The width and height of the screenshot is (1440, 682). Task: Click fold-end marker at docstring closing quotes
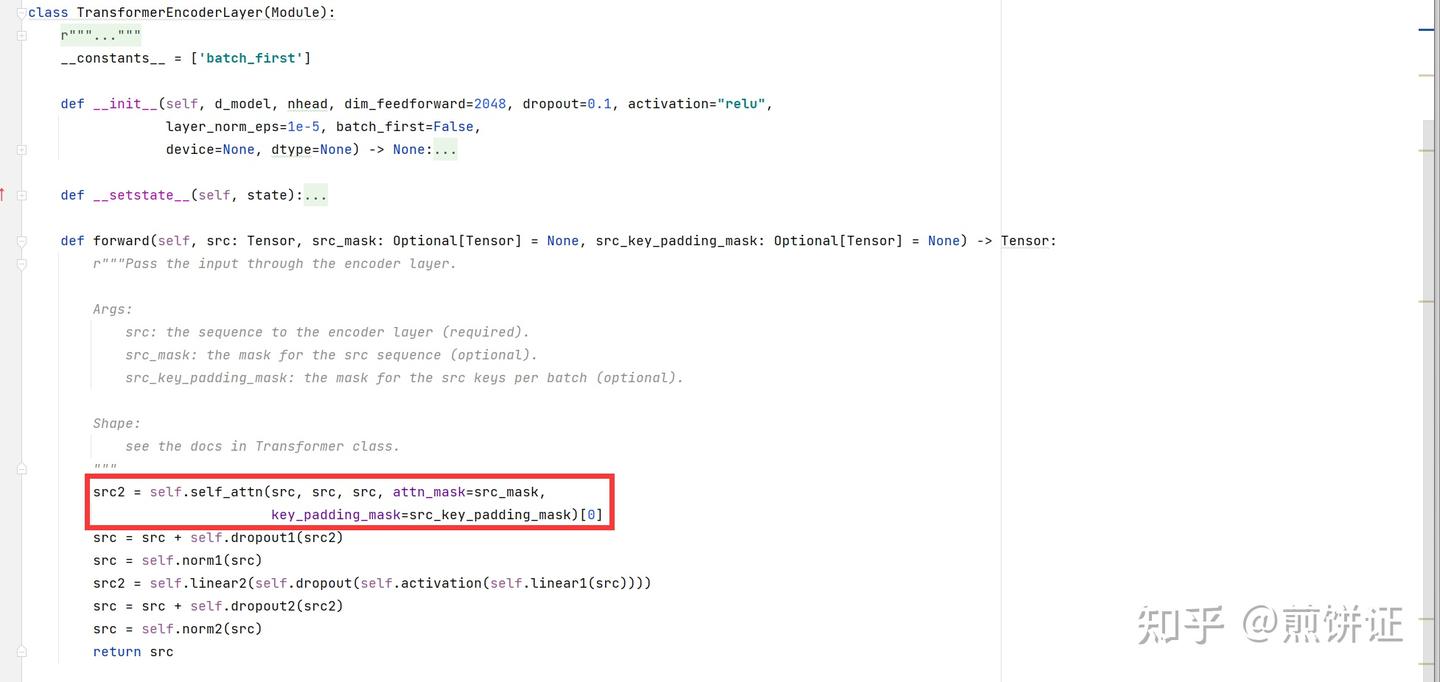(x=21, y=468)
